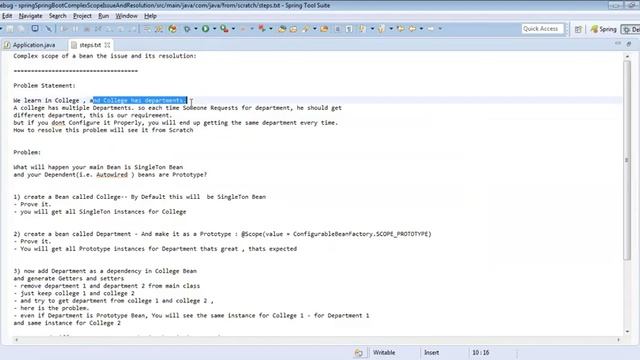Switch to the Spring perspective
Screen dimensions: 640x360
603,29
